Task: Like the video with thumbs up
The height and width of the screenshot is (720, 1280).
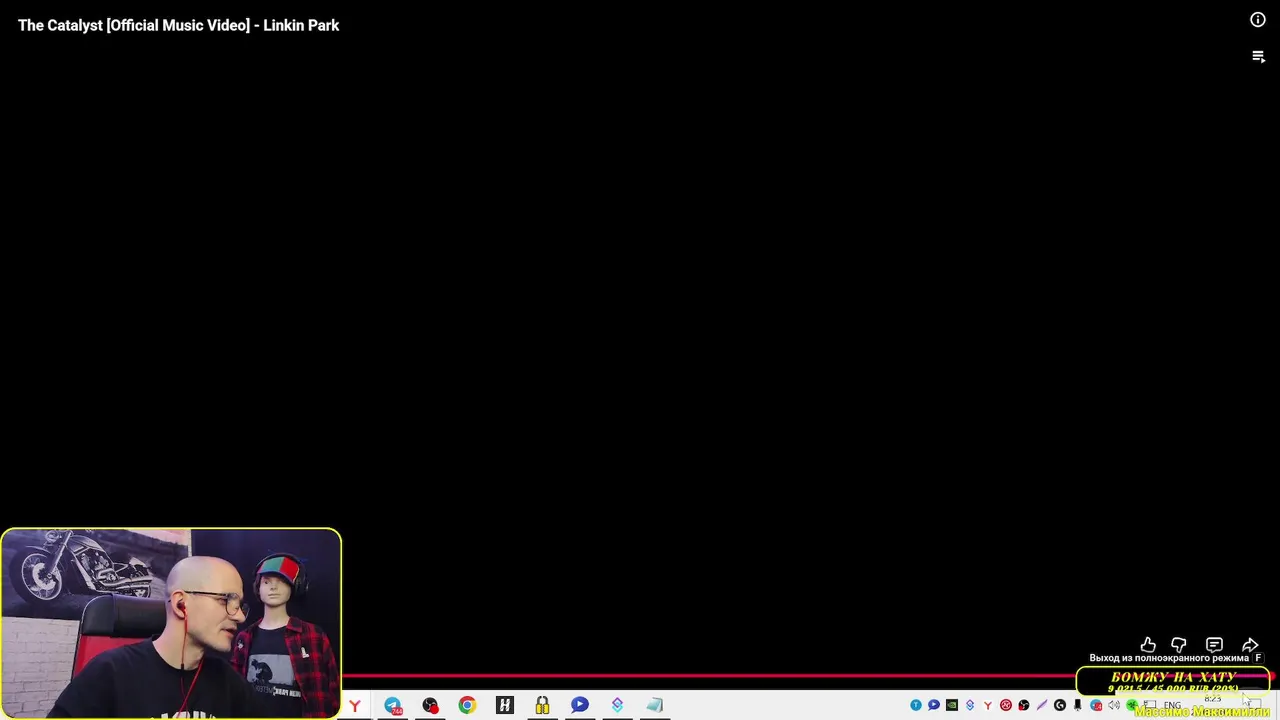Action: click(1148, 645)
